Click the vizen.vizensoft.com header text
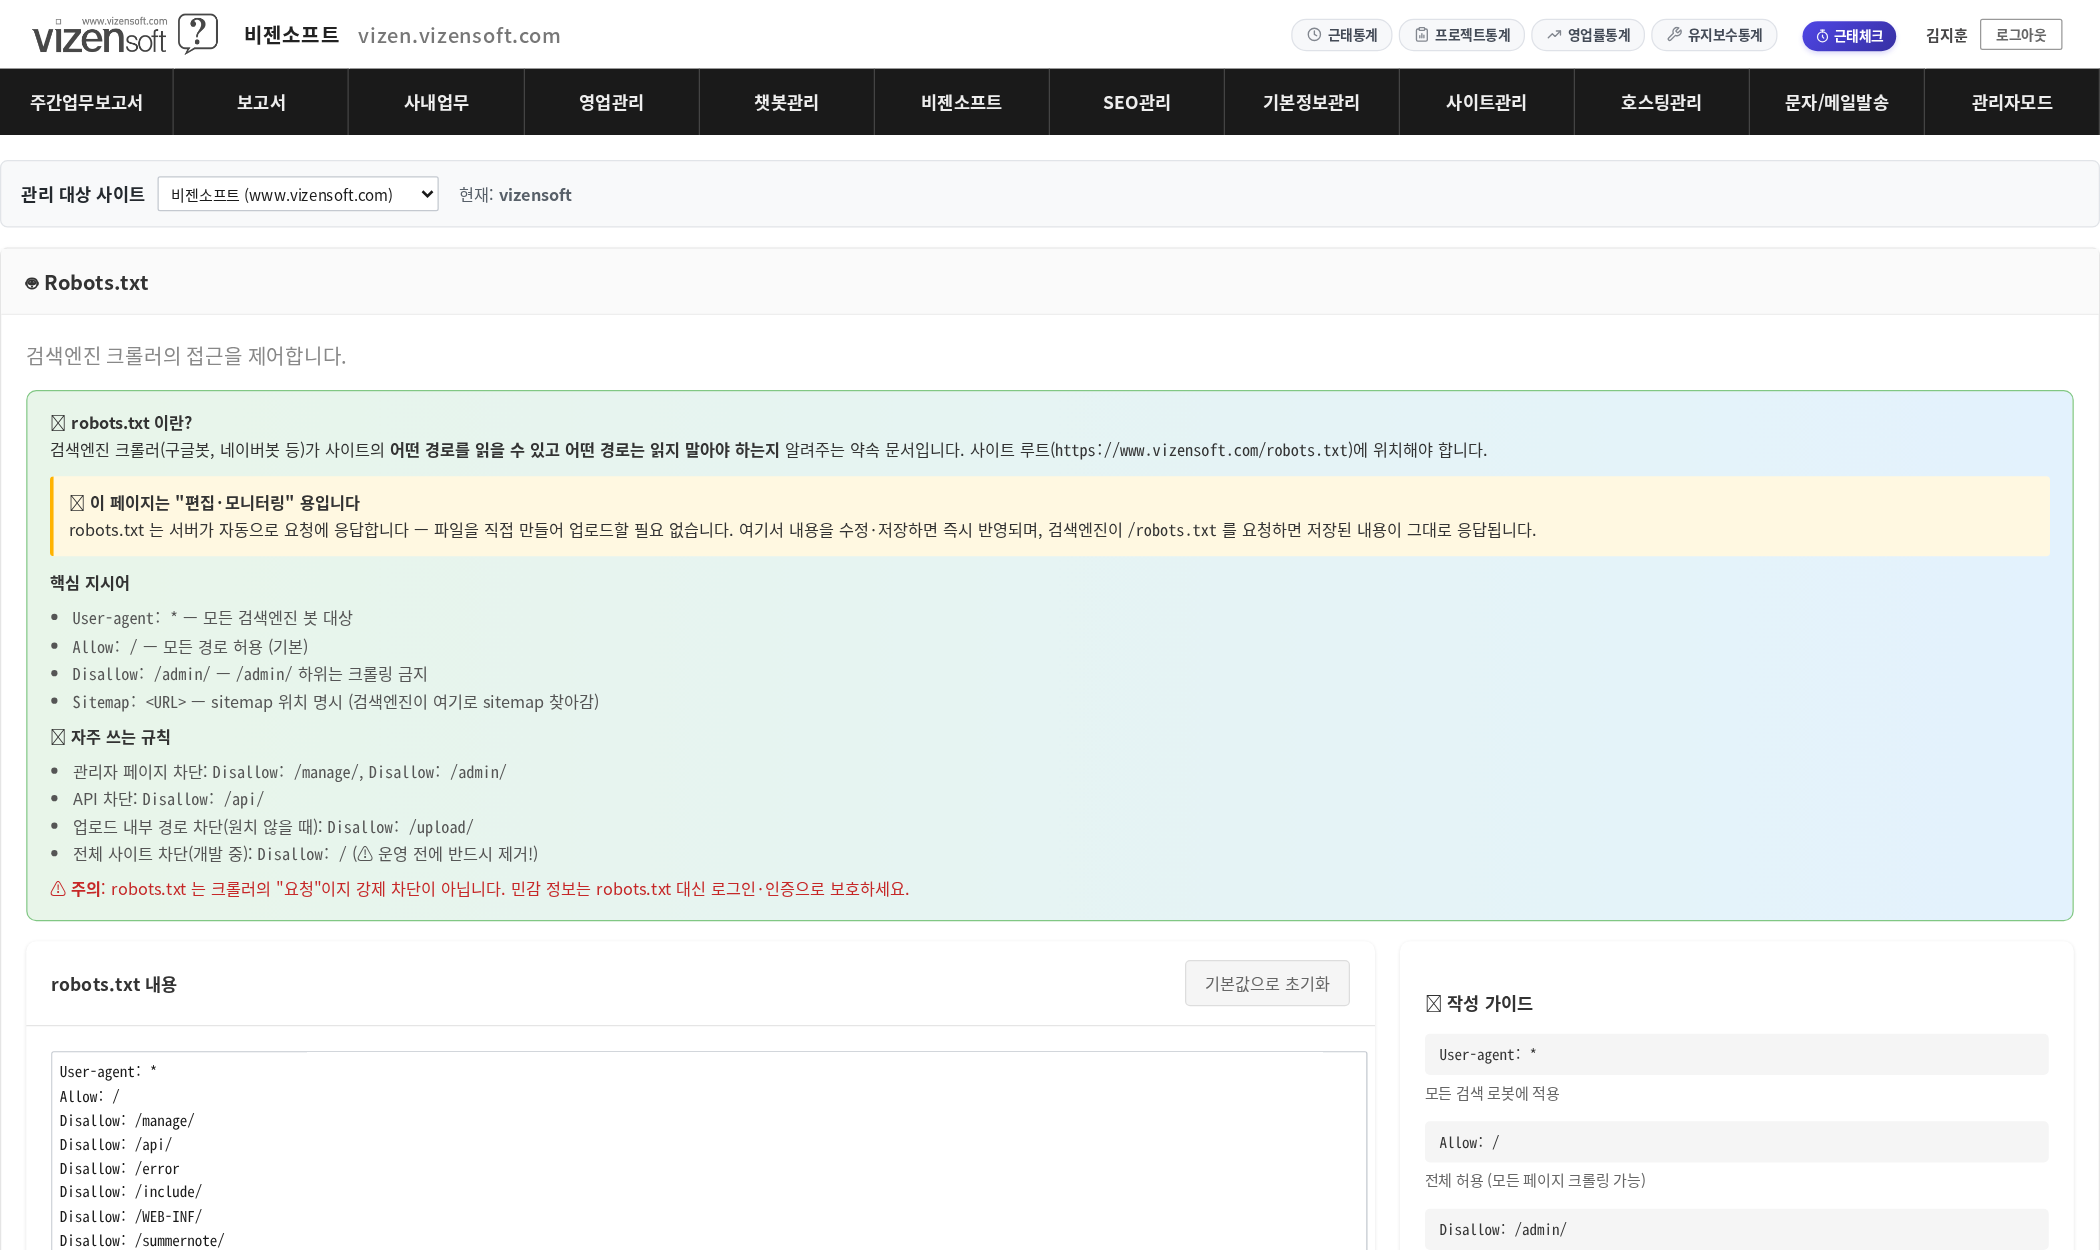The width and height of the screenshot is (2100, 1250). click(x=459, y=36)
